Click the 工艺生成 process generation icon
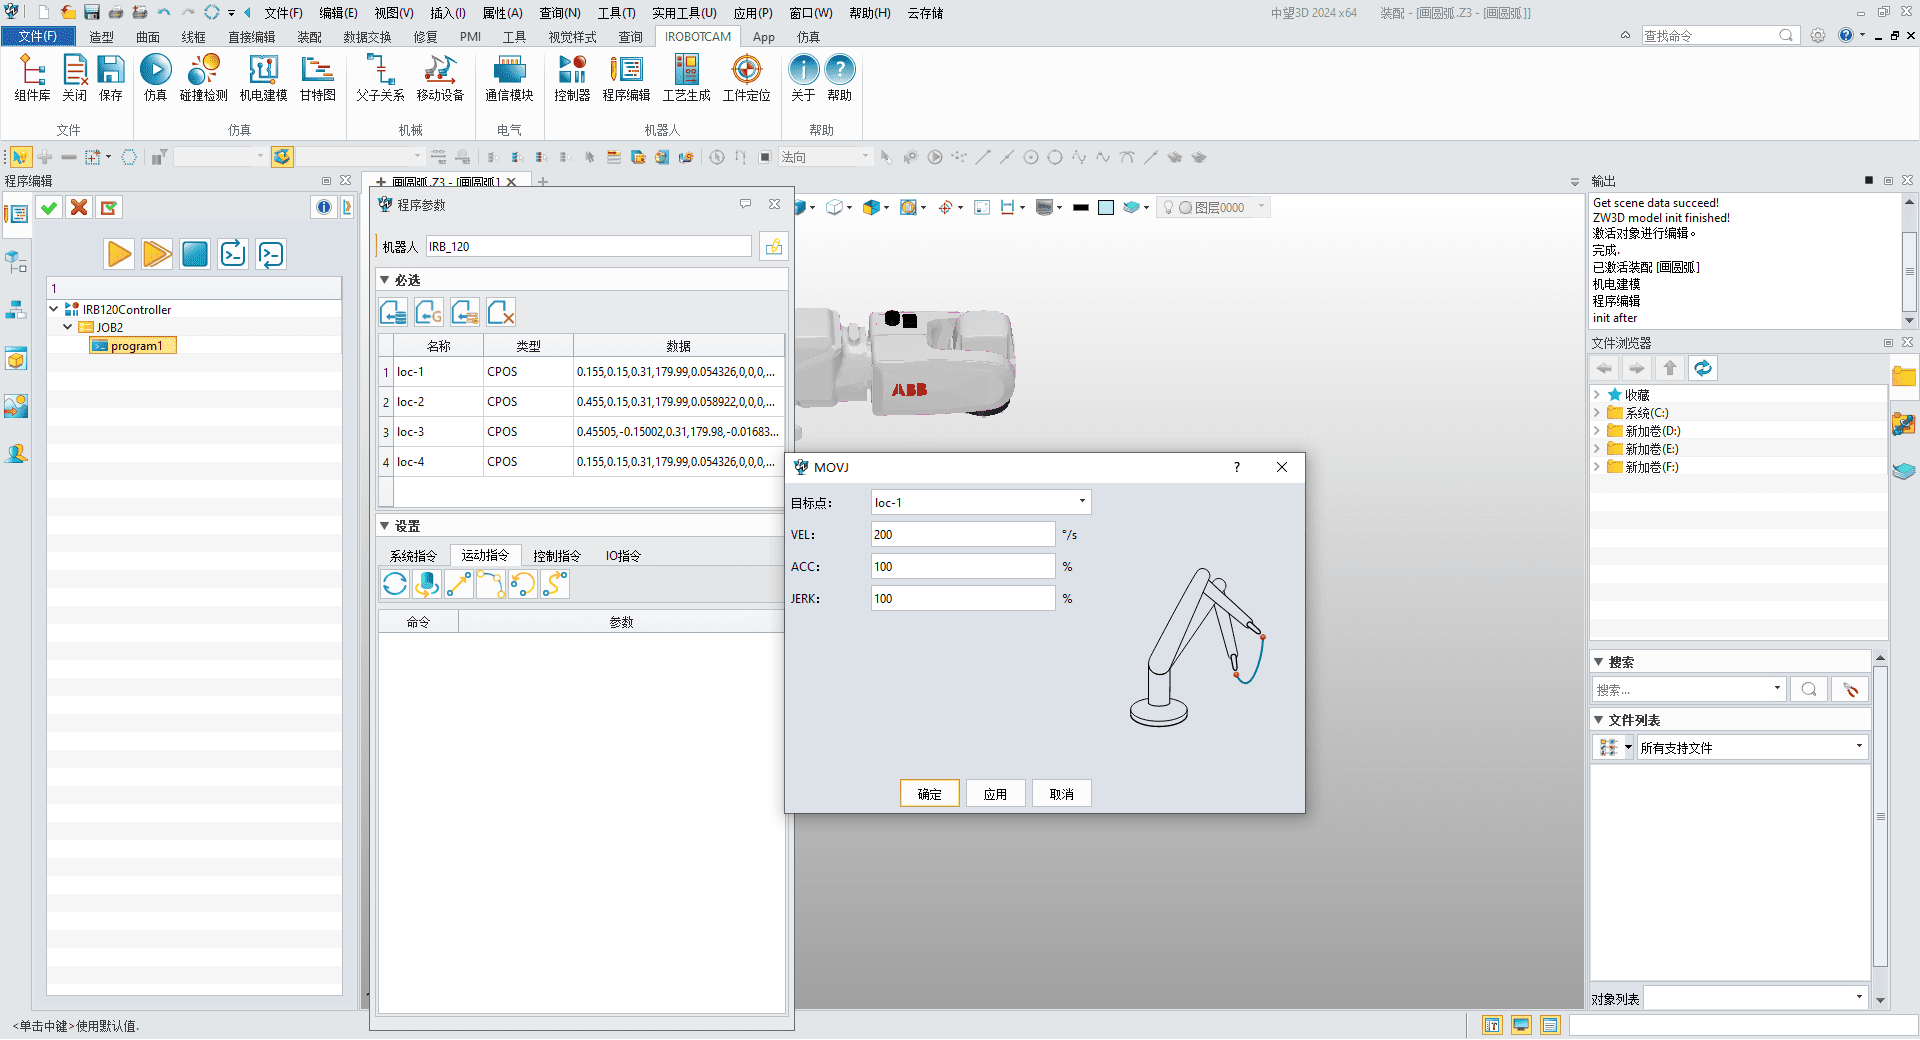 (x=686, y=78)
